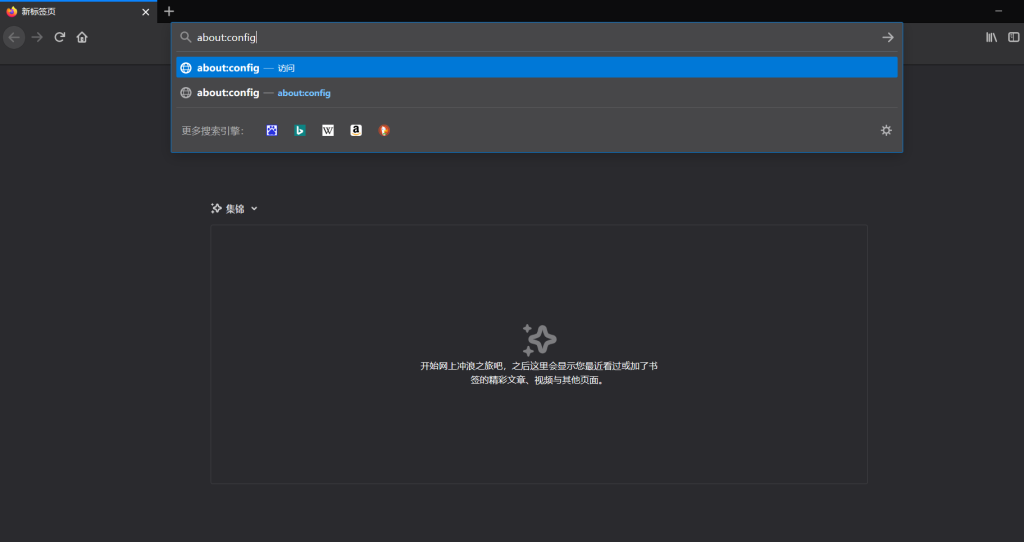Image resolution: width=1024 pixels, height=542 pixels.
Task: Open search settings gear icon
Action: coord(886,130)
